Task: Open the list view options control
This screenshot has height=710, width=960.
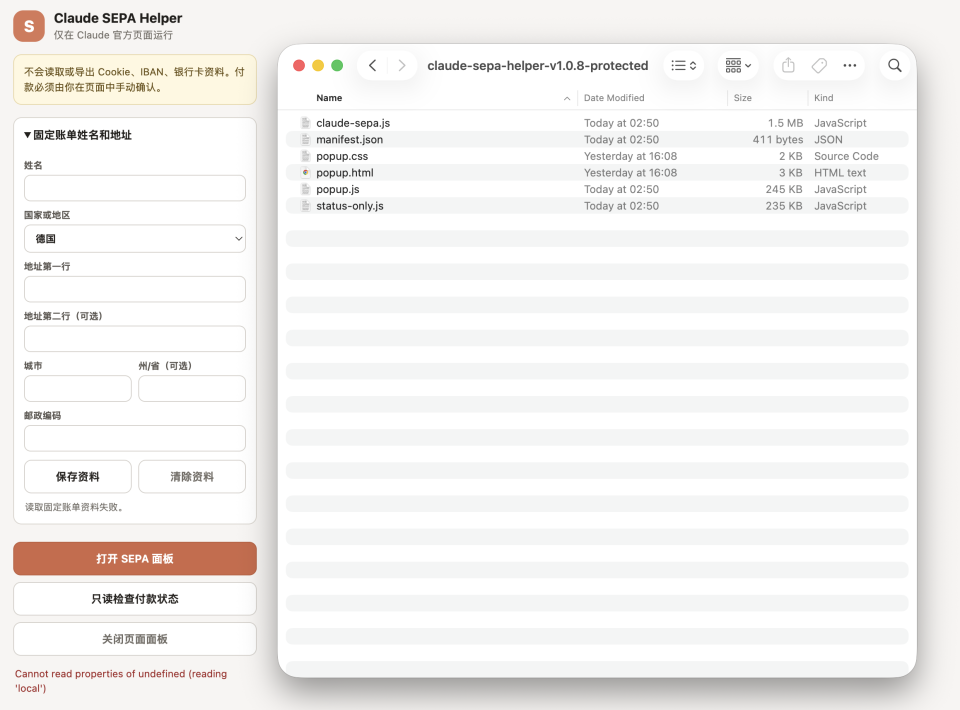Action: coord(683,65)
